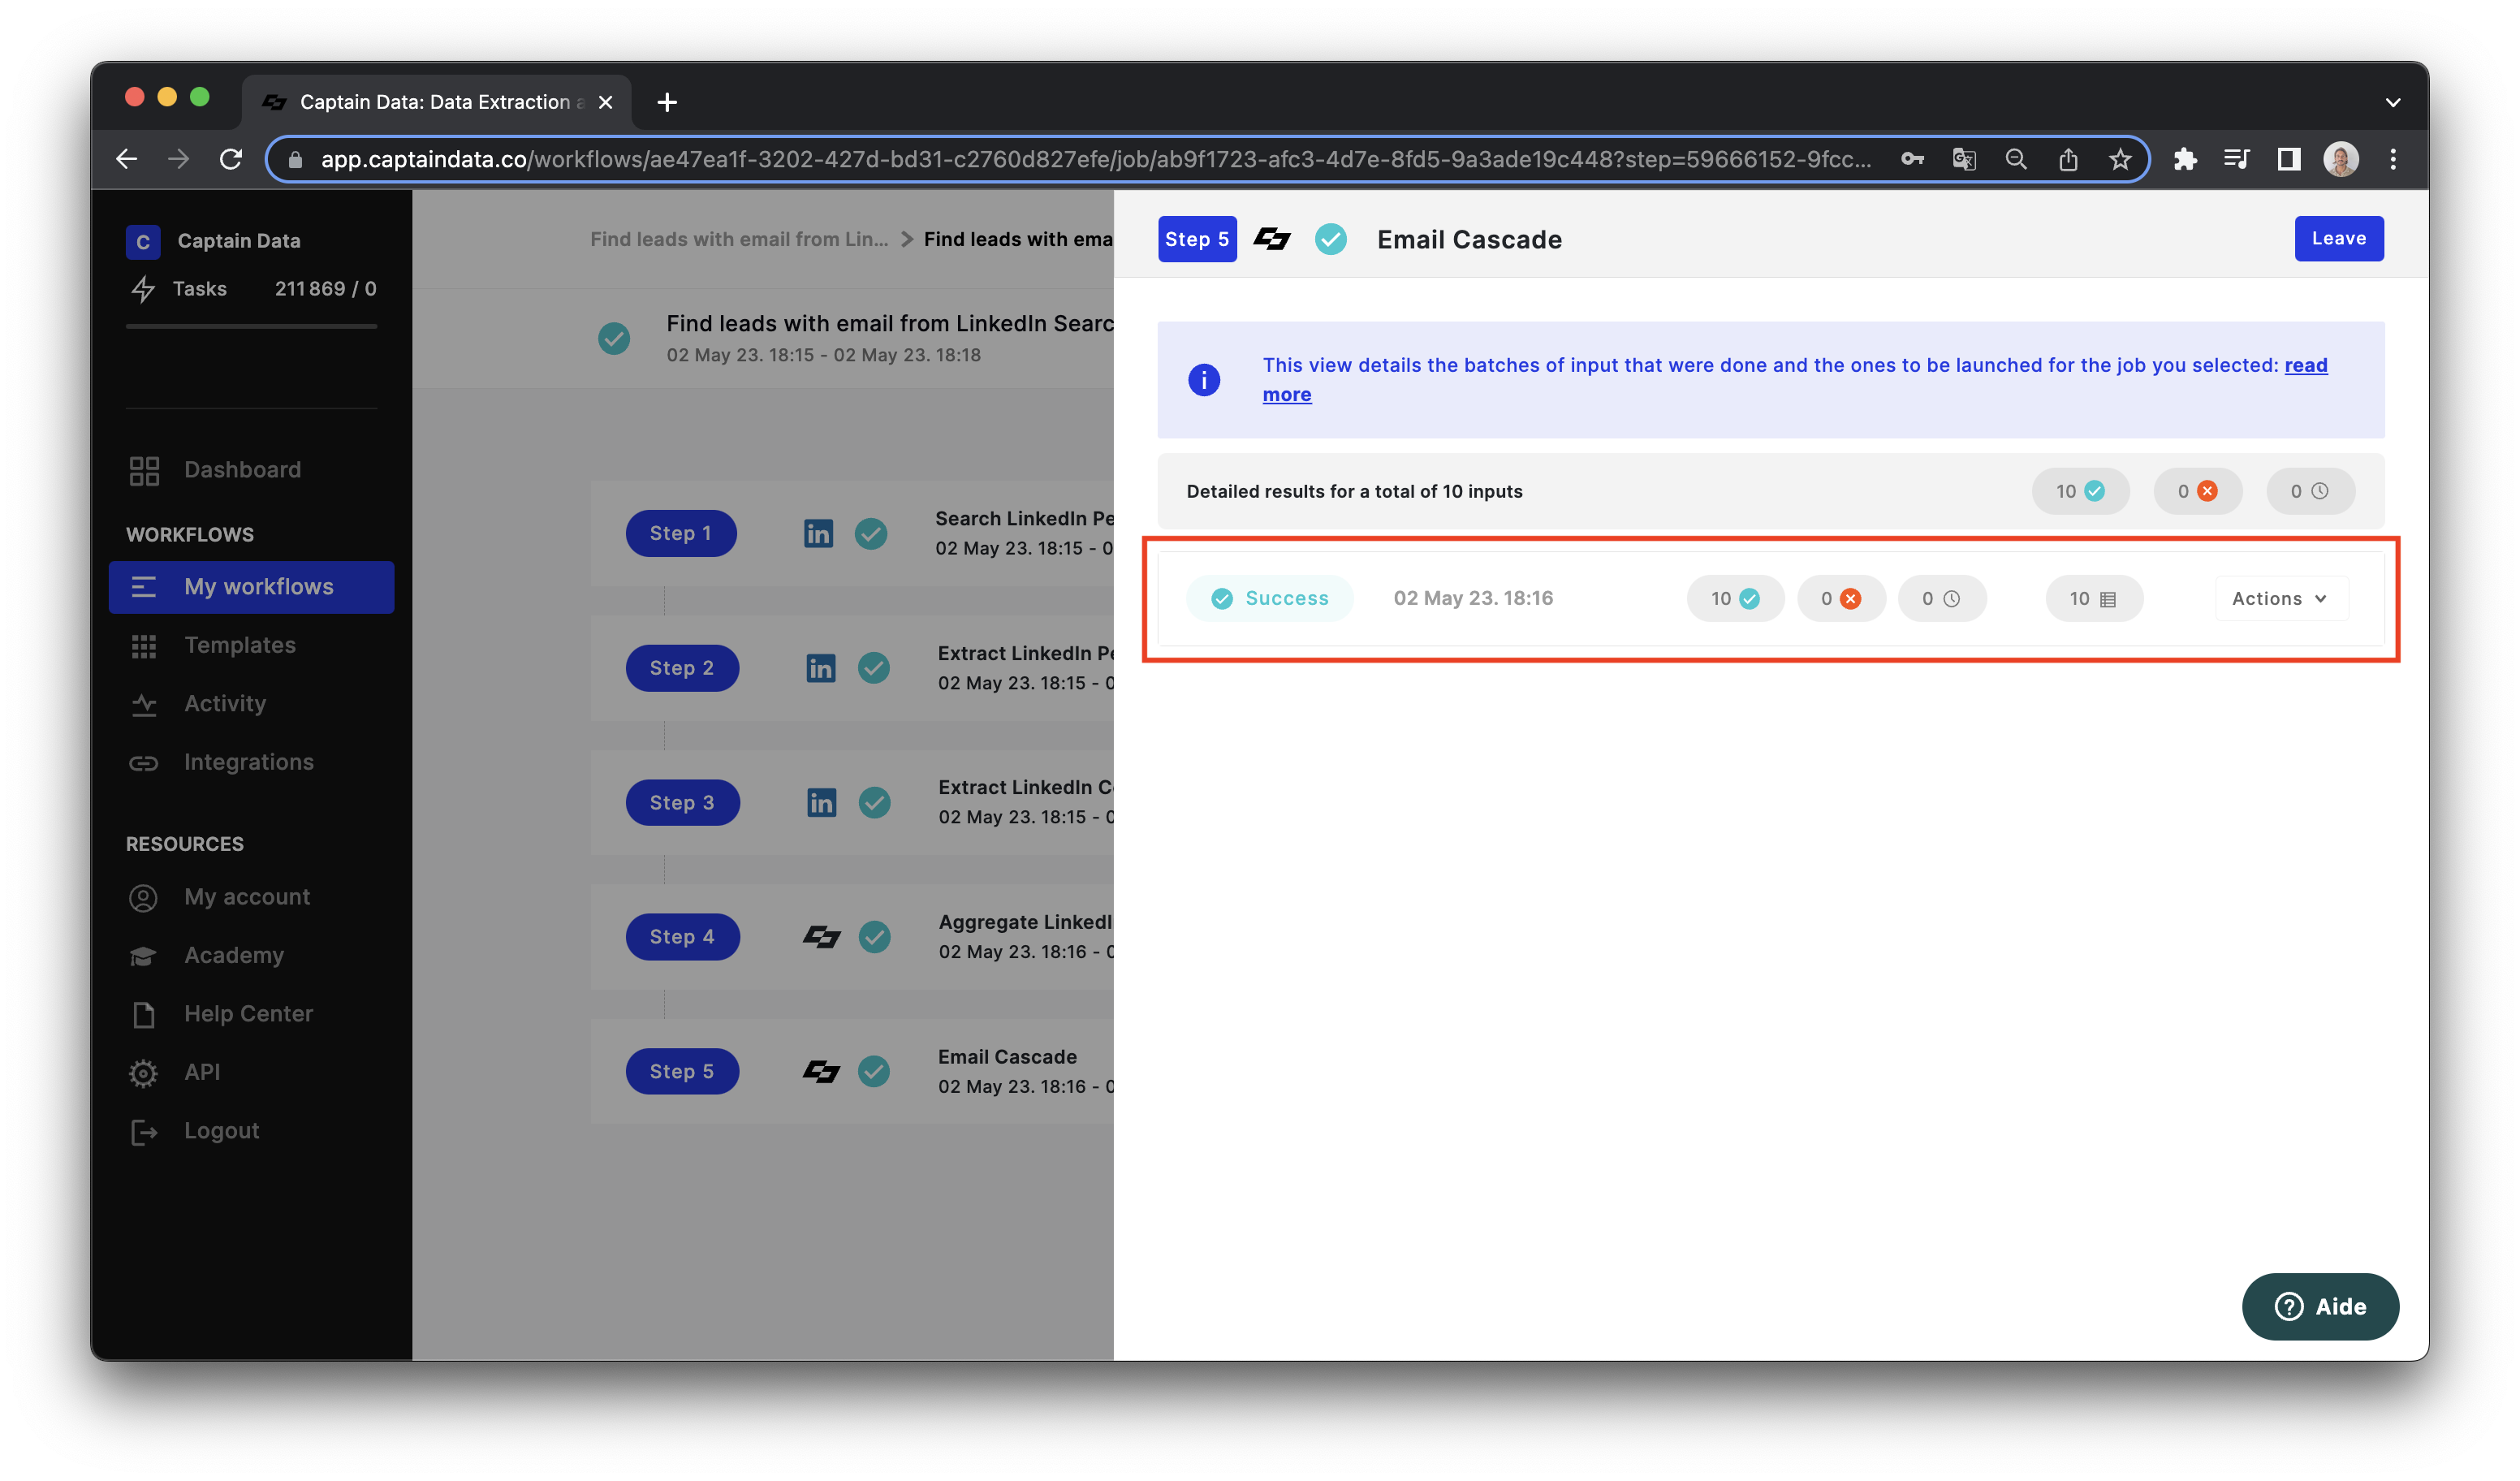This screenshot has width=2520, height=1481.
Task: Open the Chrome three-dot menu
Action: pyautogui.click(x=2393, y=159)
